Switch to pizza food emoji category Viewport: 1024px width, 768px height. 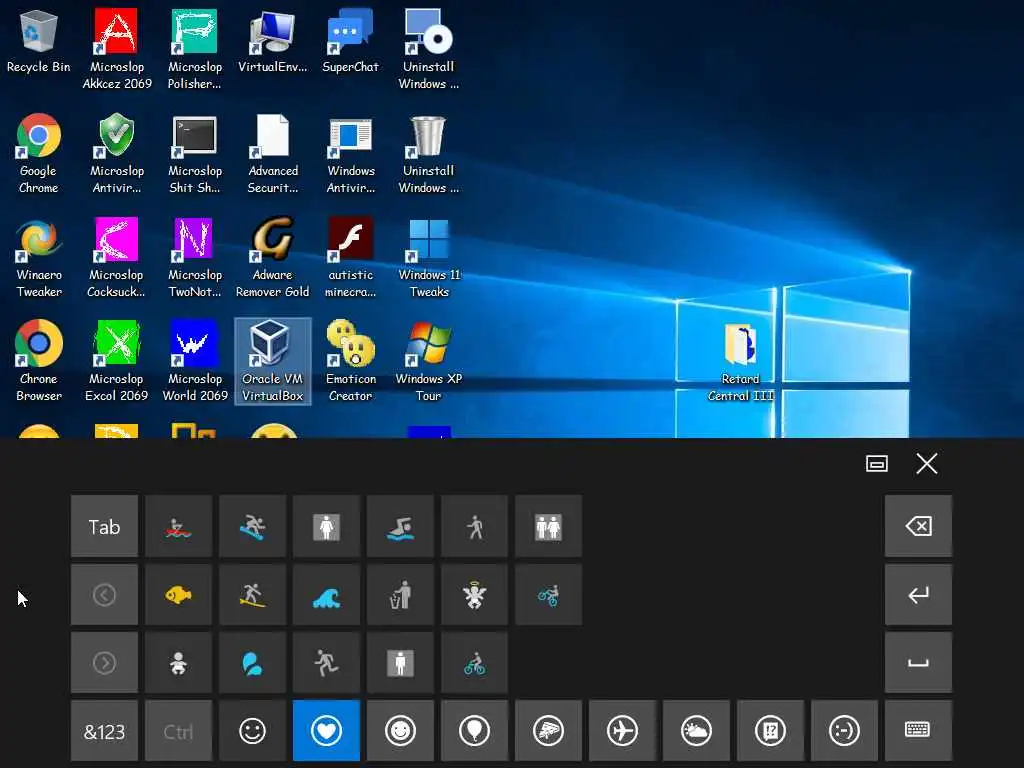pos(548,731)
